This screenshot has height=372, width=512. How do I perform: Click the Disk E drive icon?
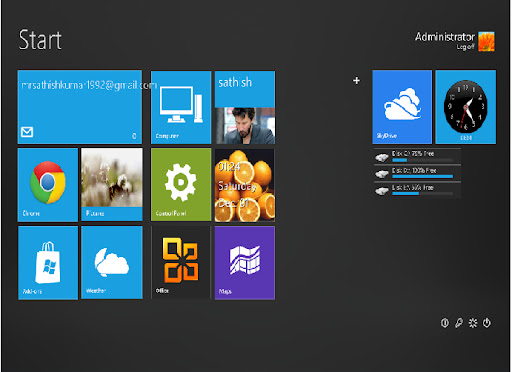(x=382, y=191)
